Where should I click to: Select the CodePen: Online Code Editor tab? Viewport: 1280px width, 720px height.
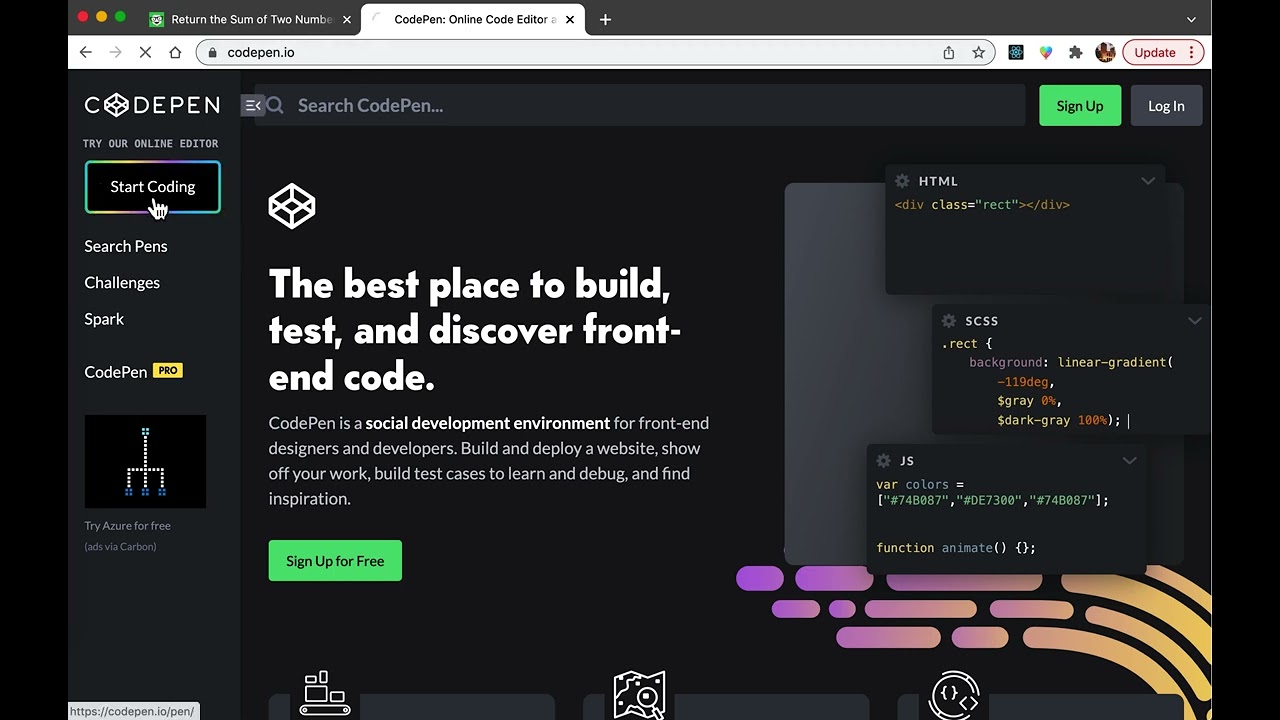[472, 19]
